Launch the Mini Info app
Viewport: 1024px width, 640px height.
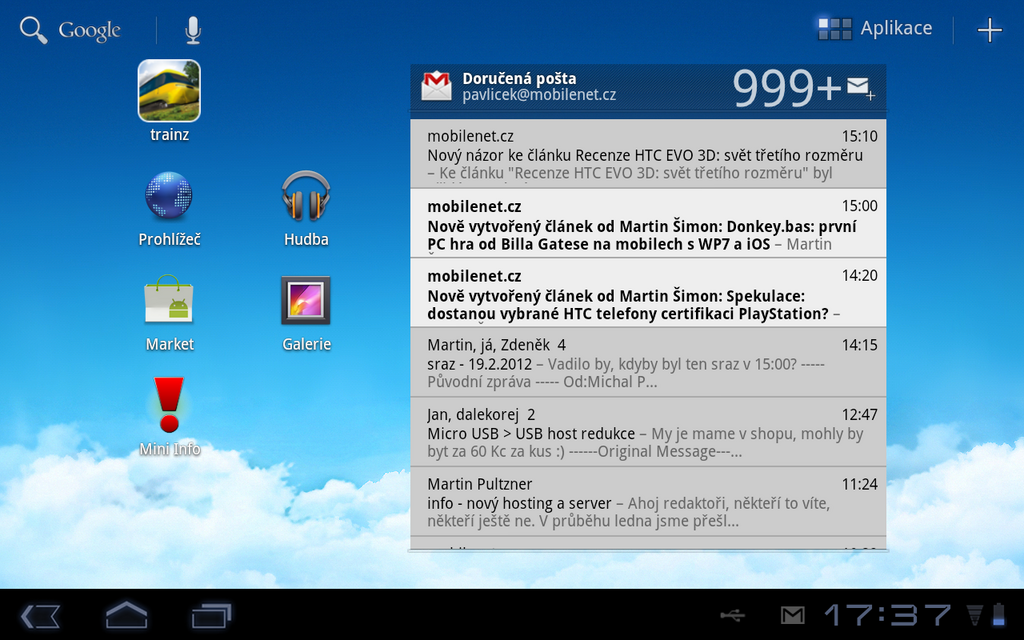coord(168,406)
